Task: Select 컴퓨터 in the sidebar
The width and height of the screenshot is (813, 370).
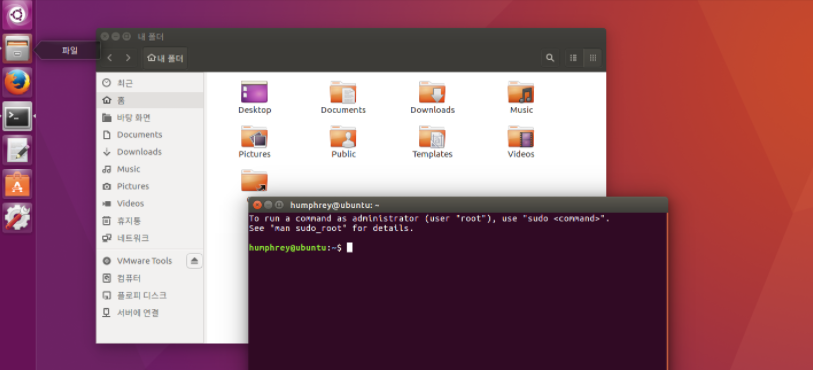Action: 150,278
